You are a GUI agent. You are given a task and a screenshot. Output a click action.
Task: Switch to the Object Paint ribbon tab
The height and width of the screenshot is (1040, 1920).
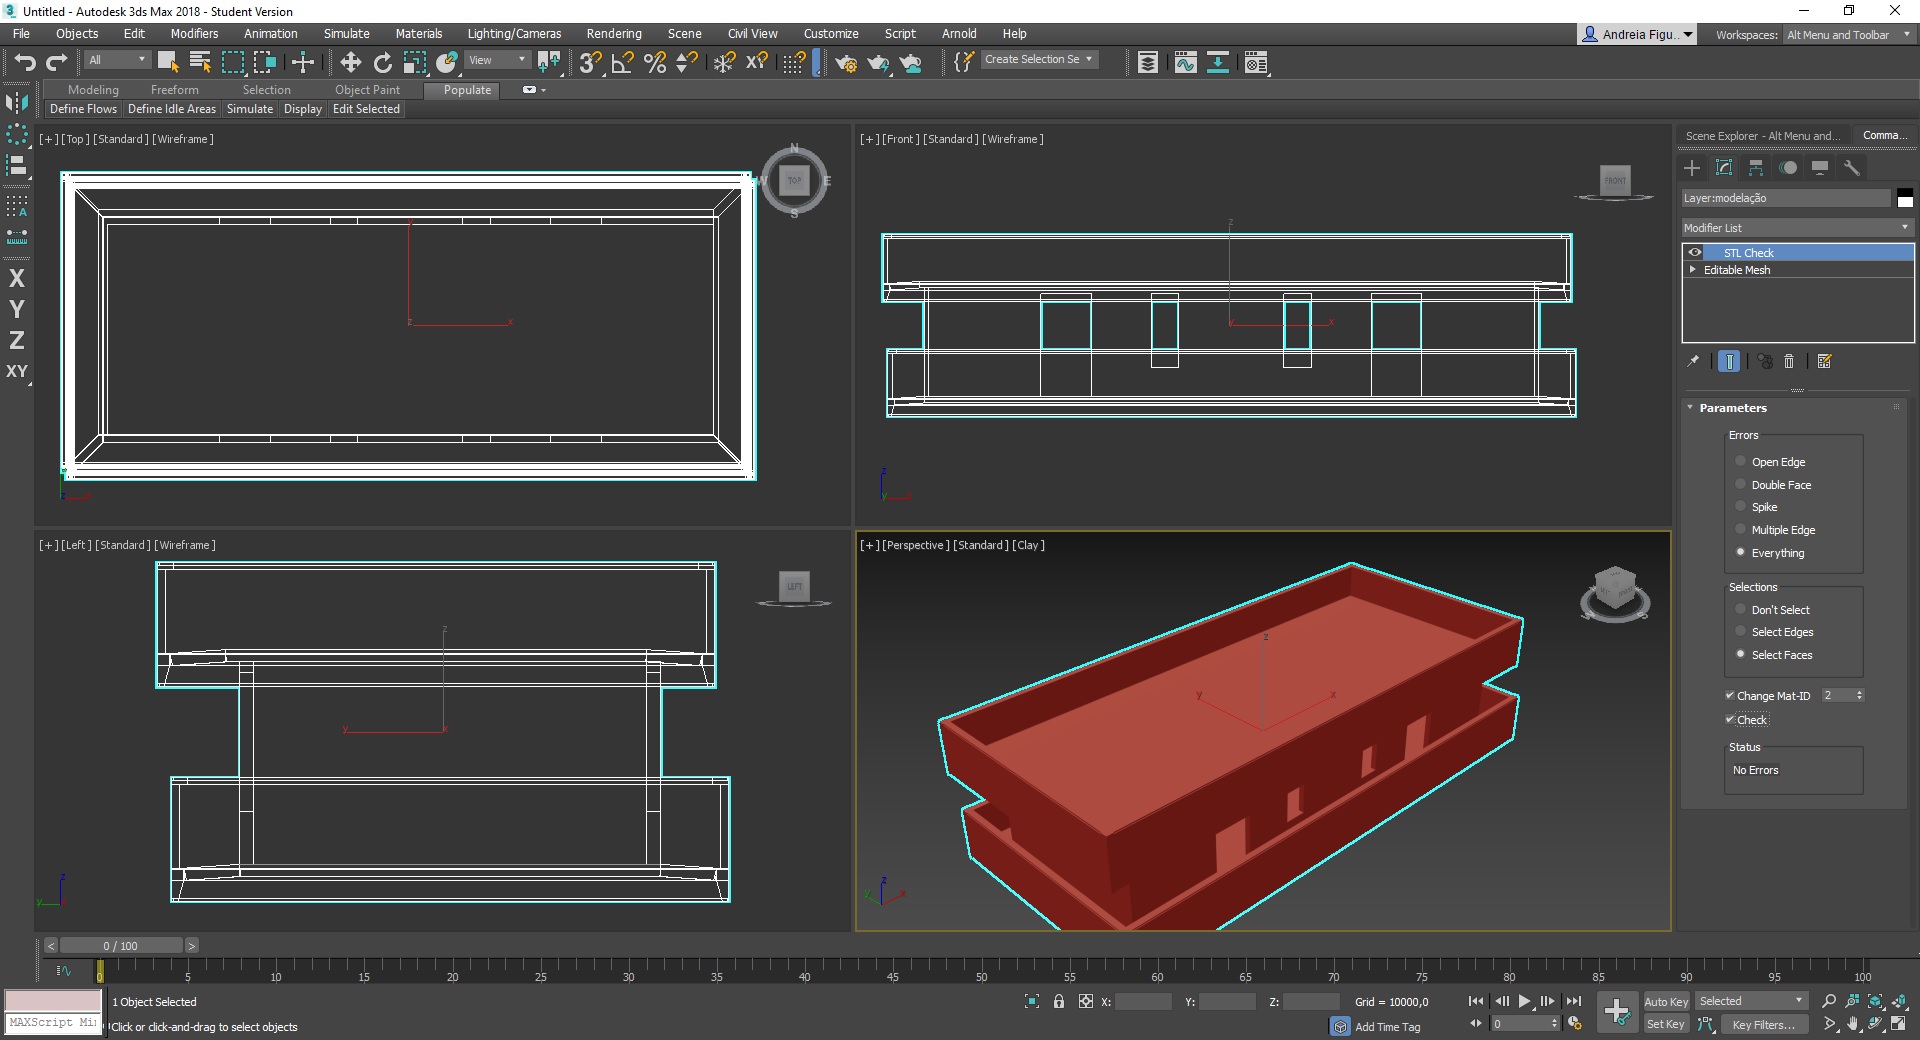click(367, 90)
